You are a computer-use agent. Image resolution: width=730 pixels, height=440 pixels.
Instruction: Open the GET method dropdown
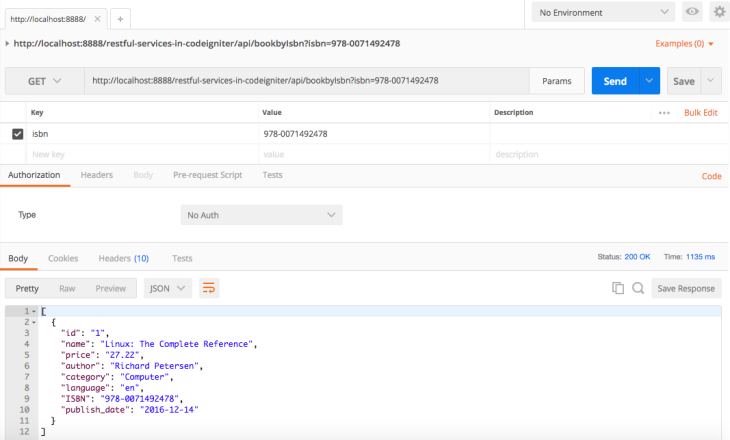43,81
